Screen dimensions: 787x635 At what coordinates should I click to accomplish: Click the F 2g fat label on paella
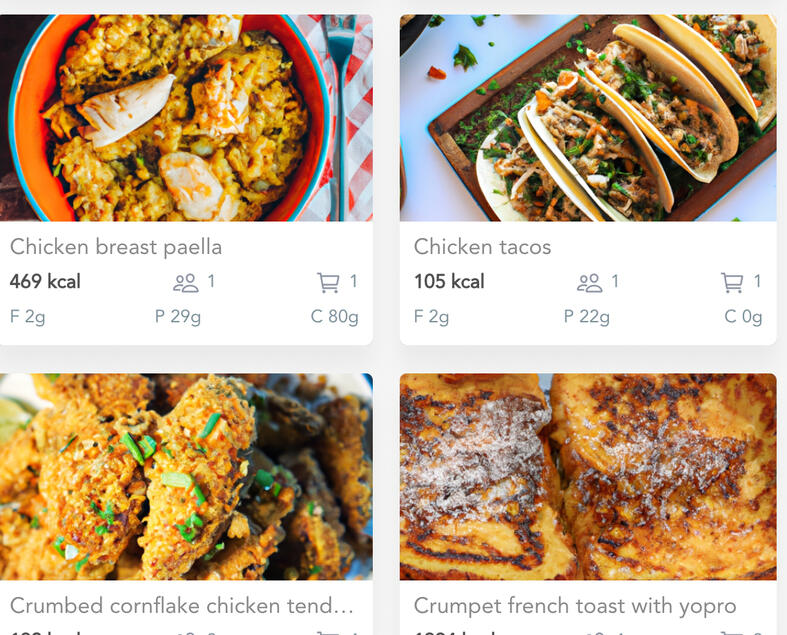(x=27, y=317)
